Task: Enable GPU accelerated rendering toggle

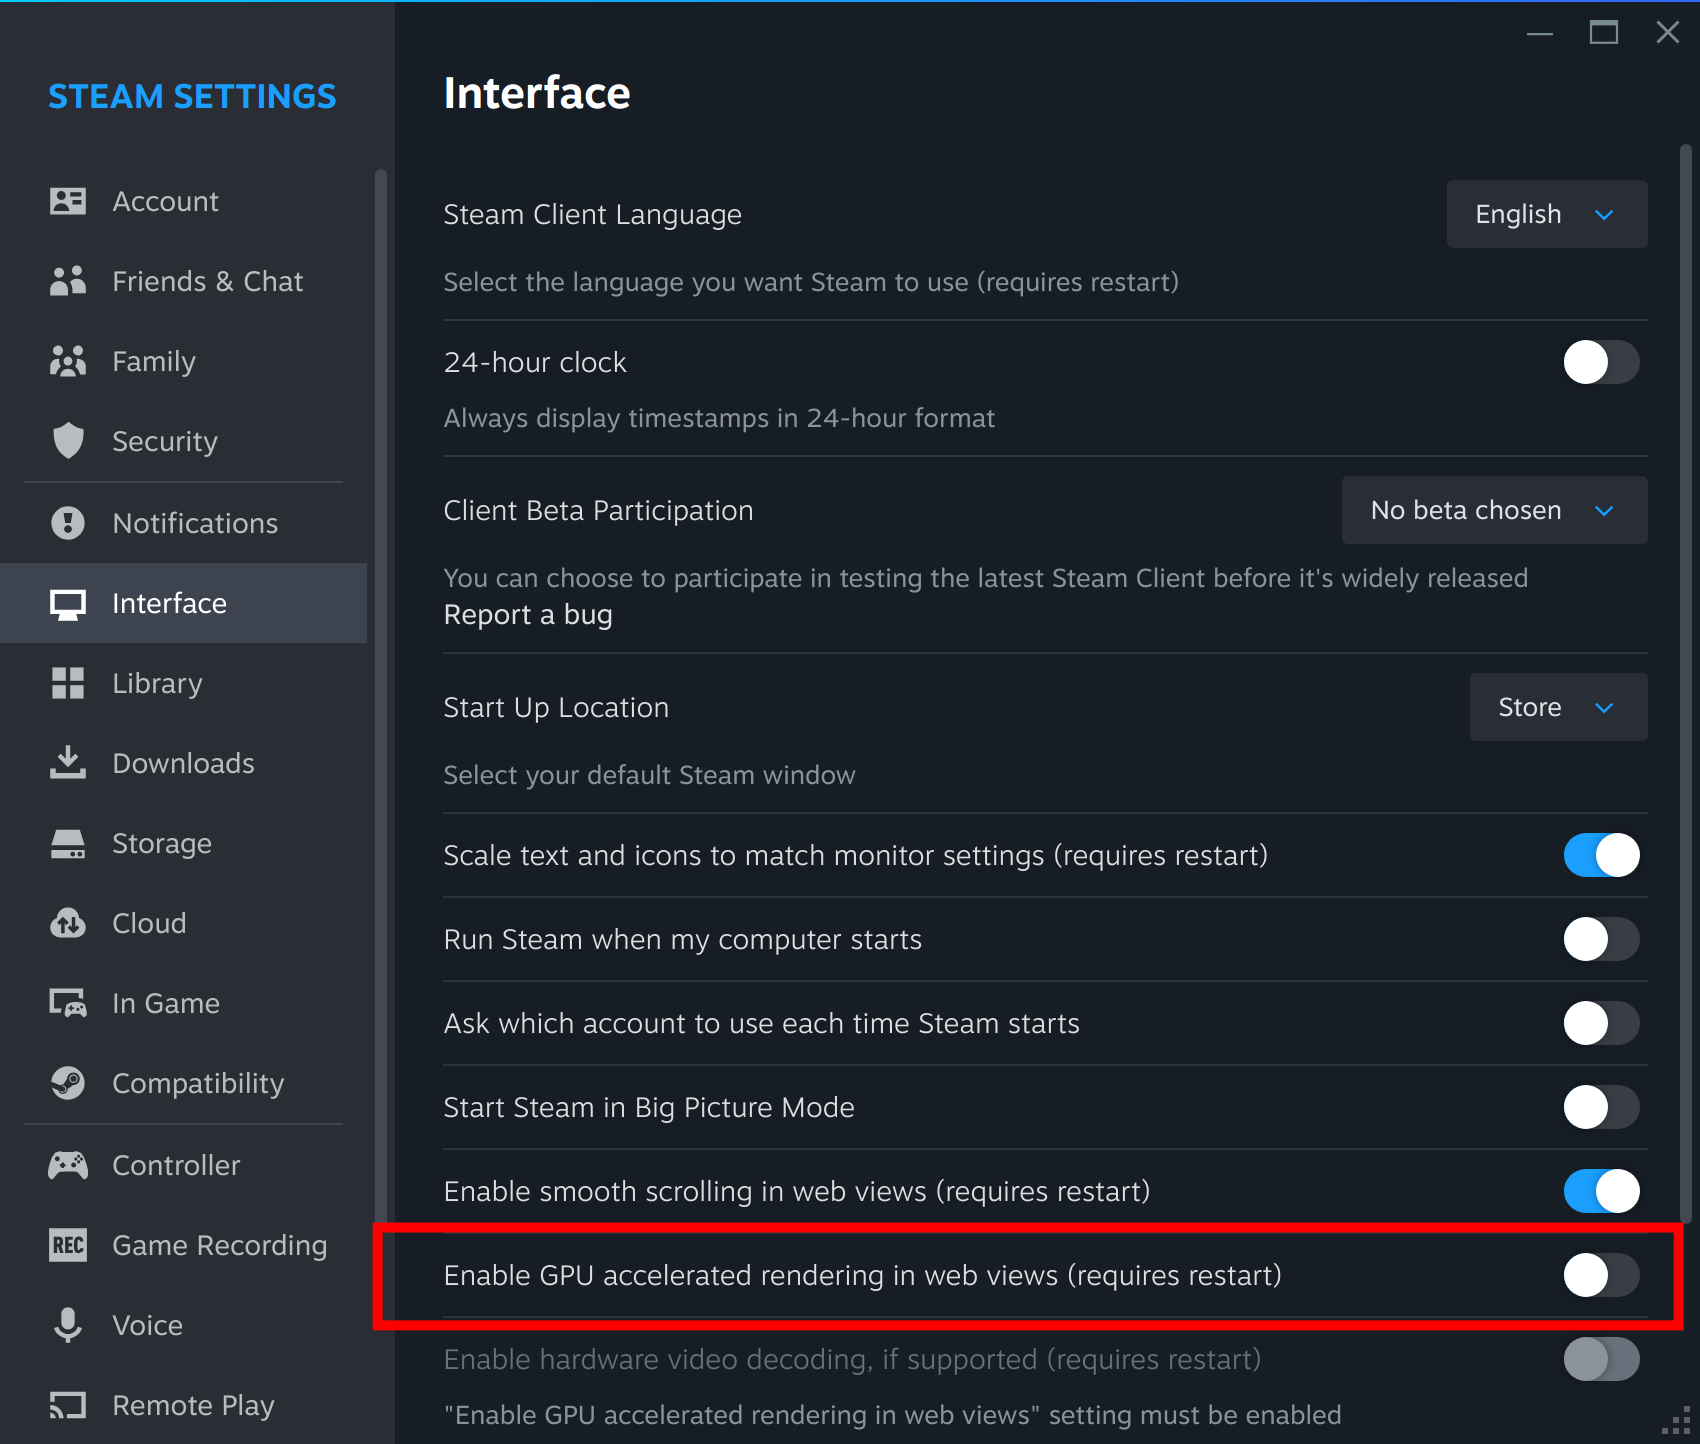Action: click(1601, 1275)
